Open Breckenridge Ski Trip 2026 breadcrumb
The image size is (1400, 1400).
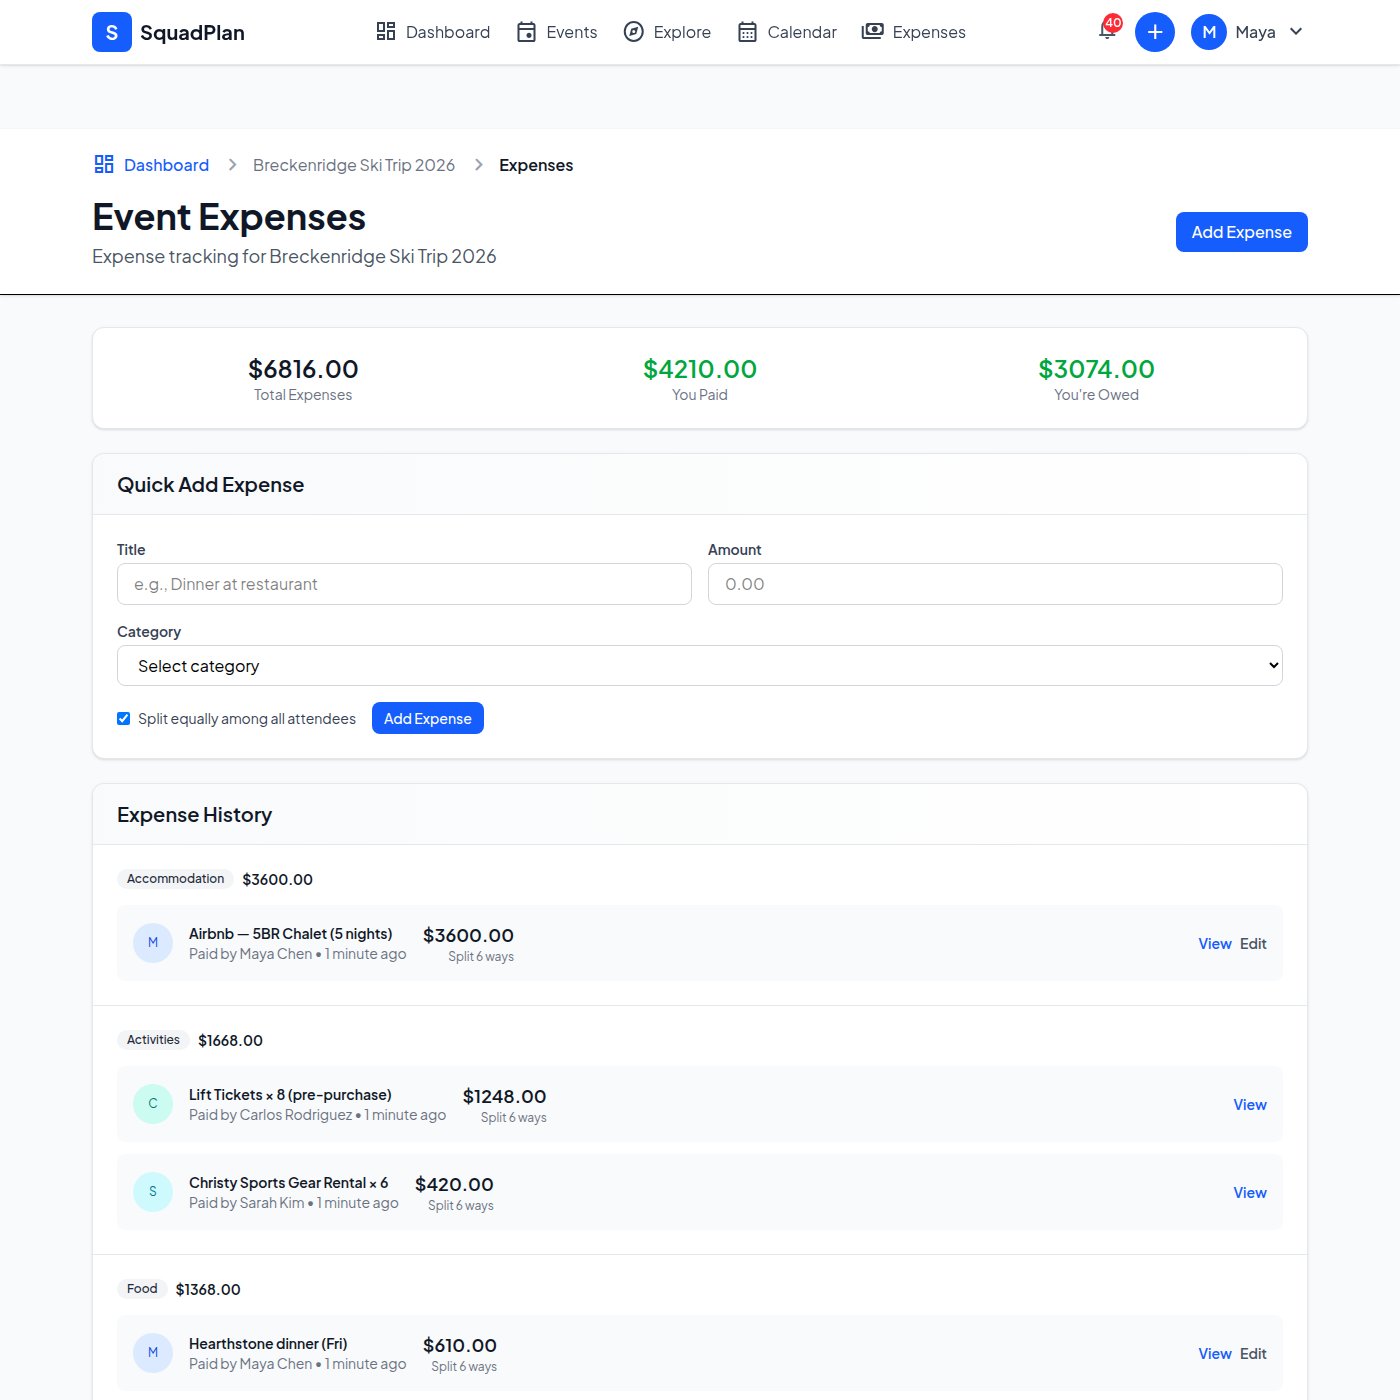pos(354,164)
